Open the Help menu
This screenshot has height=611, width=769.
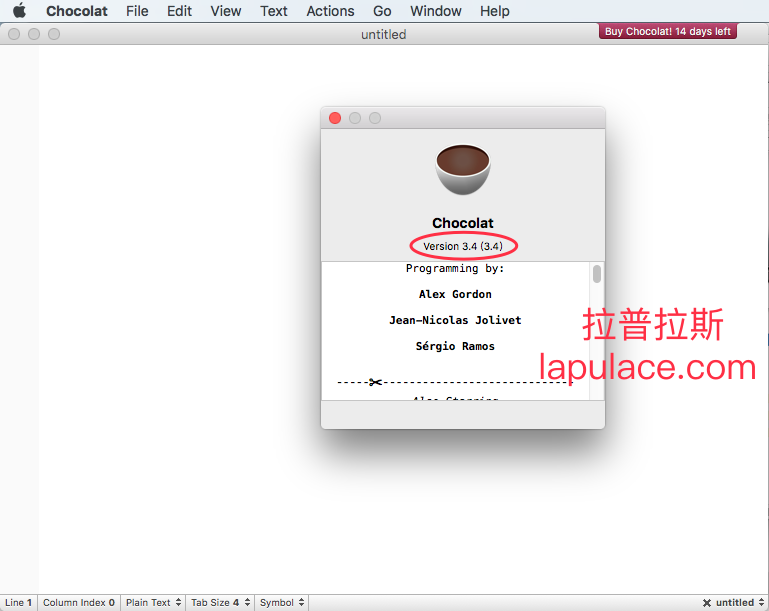[494, 11]
